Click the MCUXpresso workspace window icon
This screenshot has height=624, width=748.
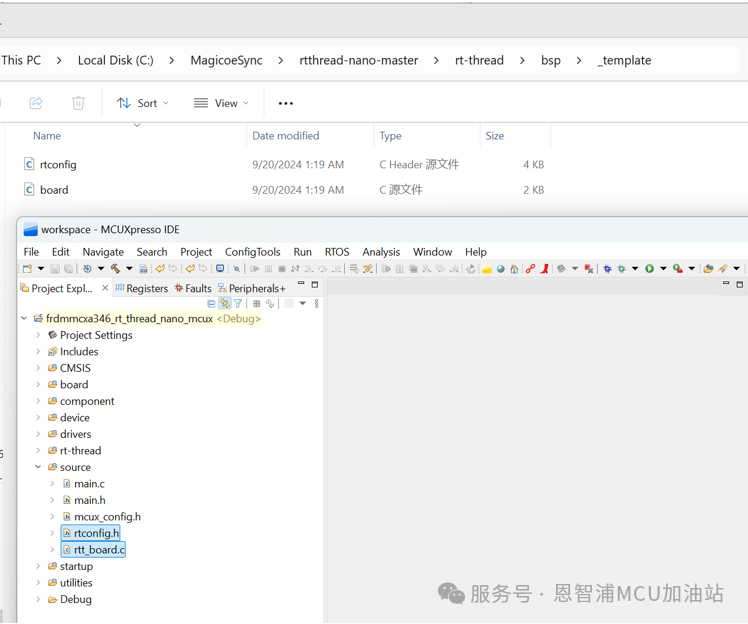point(30,230)
